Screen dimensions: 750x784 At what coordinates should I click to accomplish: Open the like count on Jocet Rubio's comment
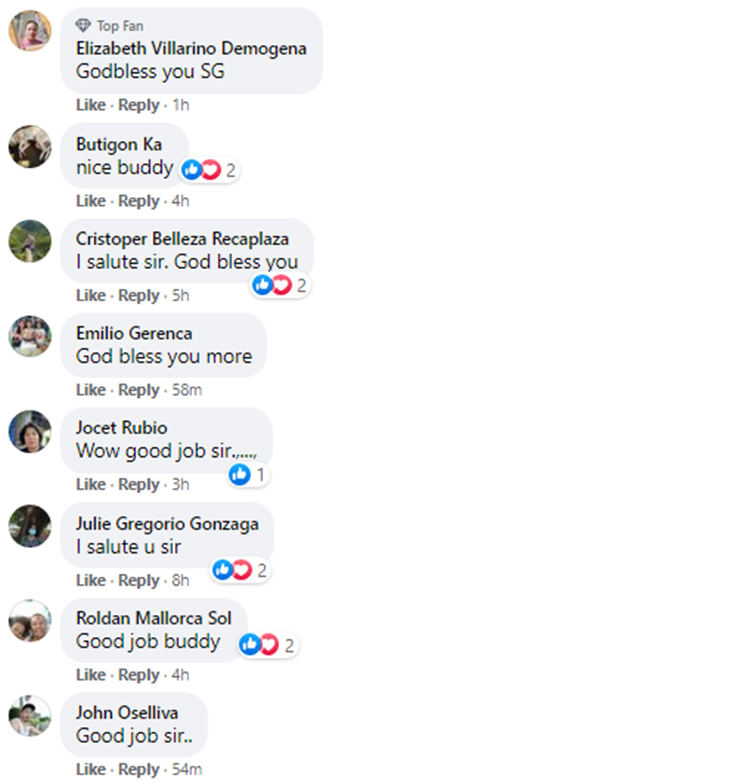tap(248, 474)
